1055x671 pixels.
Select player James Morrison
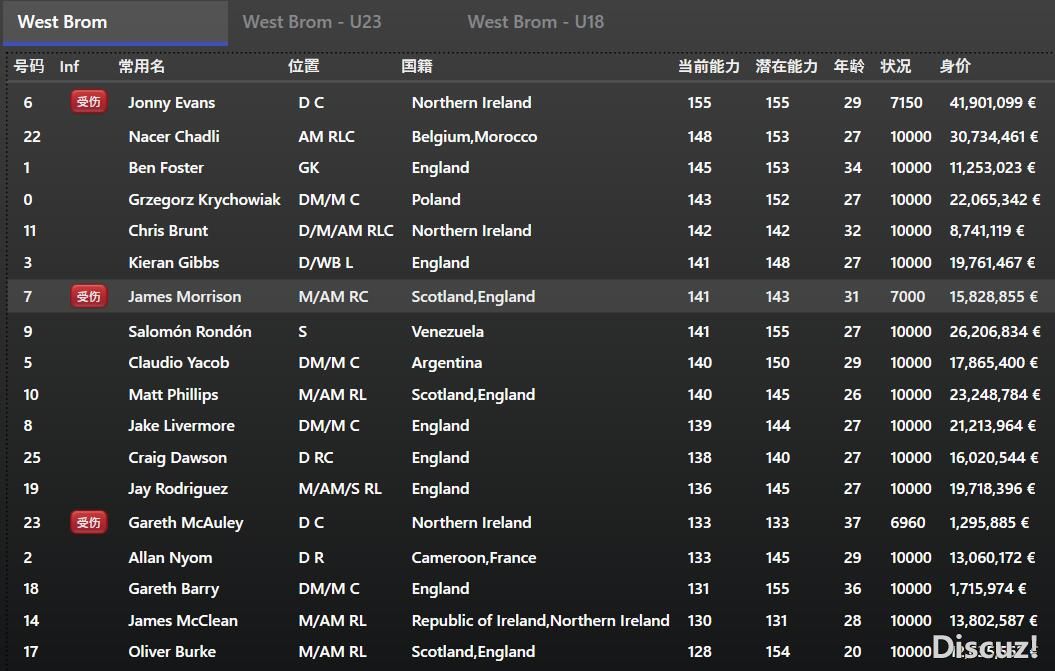tap(184, 297)
